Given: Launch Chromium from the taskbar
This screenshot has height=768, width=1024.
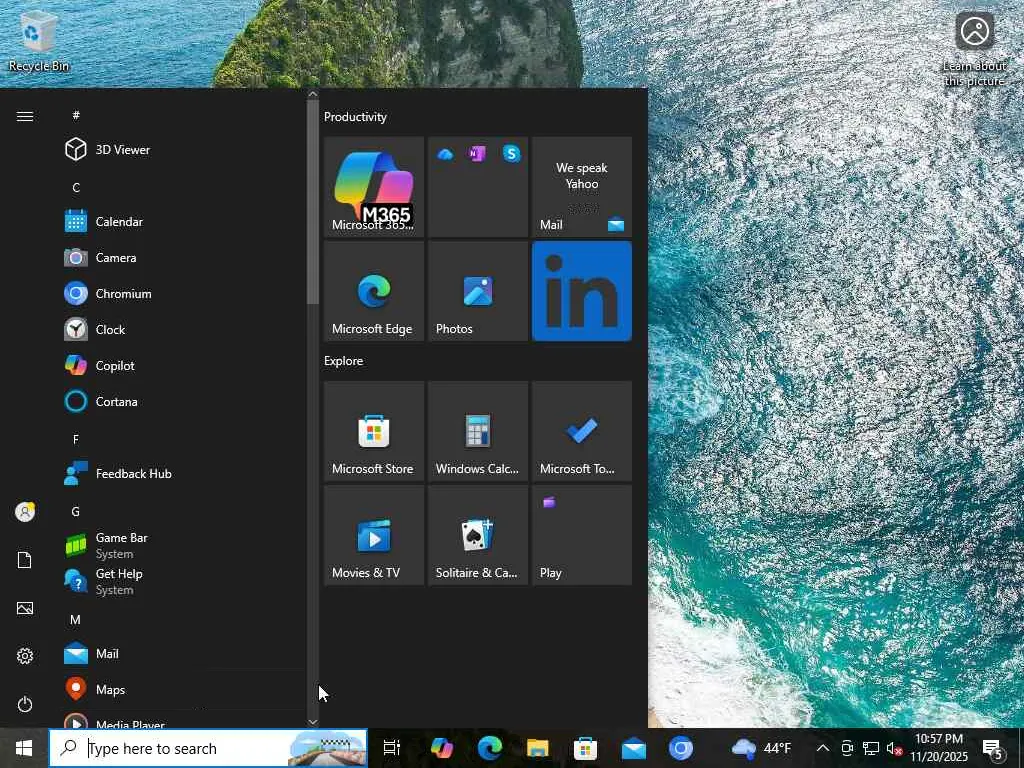Looking at the screenshot, I should 681,748.
